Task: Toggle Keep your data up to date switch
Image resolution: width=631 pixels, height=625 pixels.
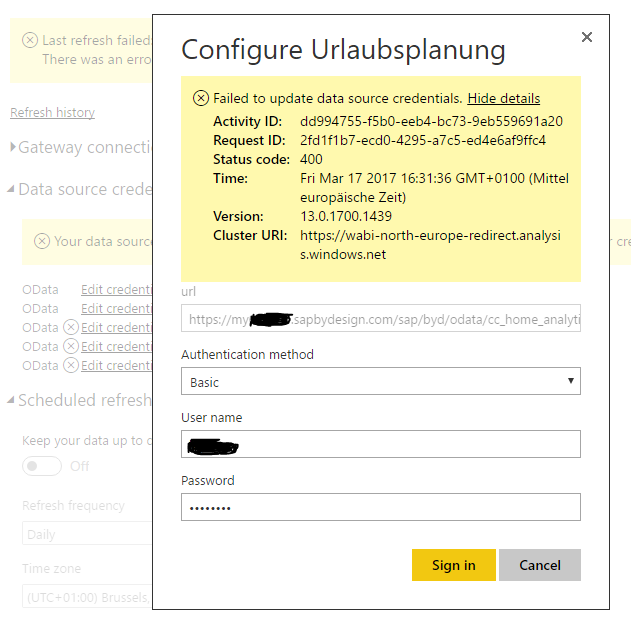Action: (x=42, y=466)
